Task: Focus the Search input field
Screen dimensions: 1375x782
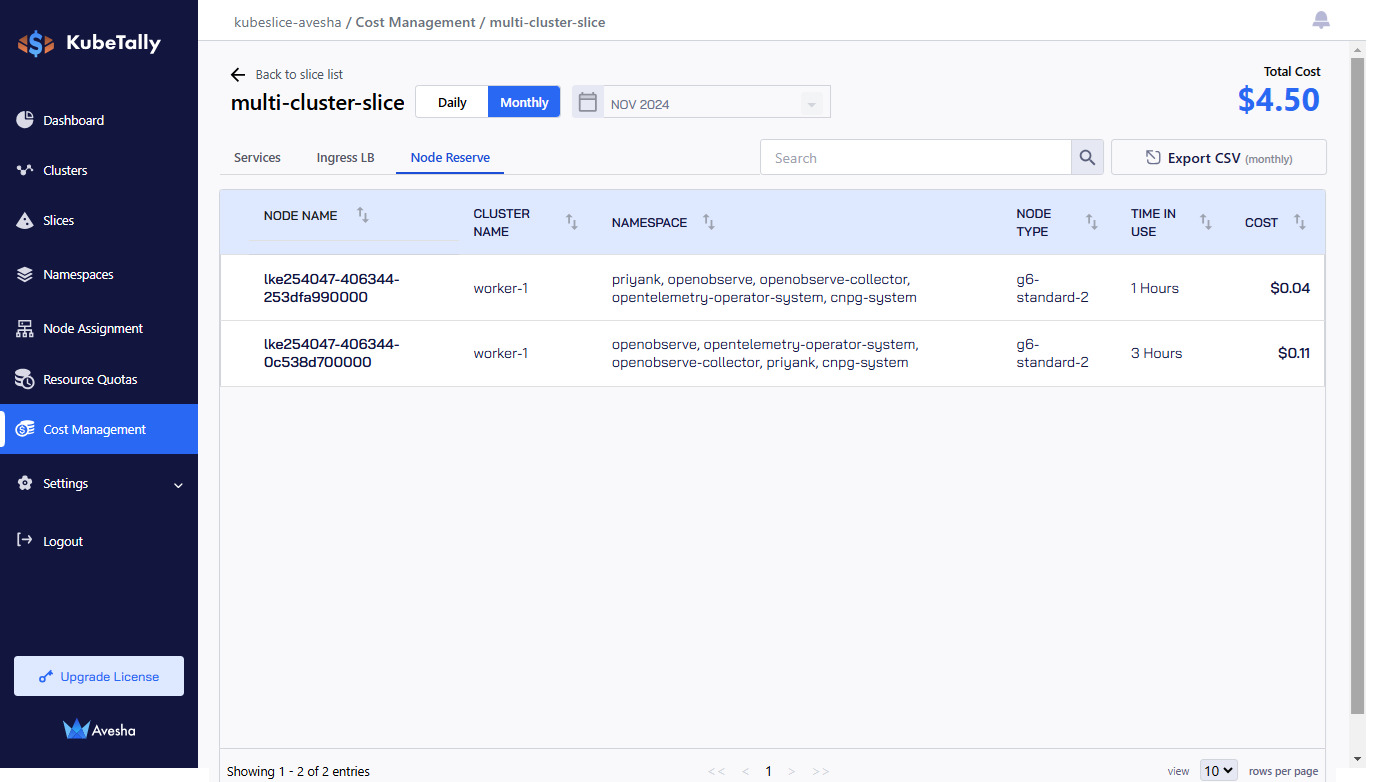Action: click(x=916, y=157)
